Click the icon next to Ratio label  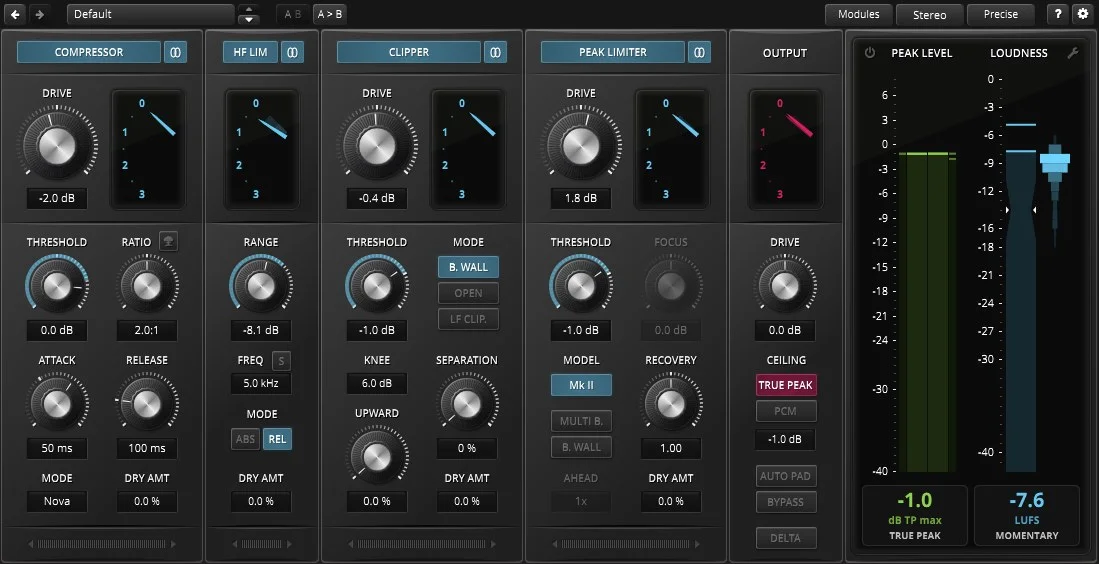[168, 242]
